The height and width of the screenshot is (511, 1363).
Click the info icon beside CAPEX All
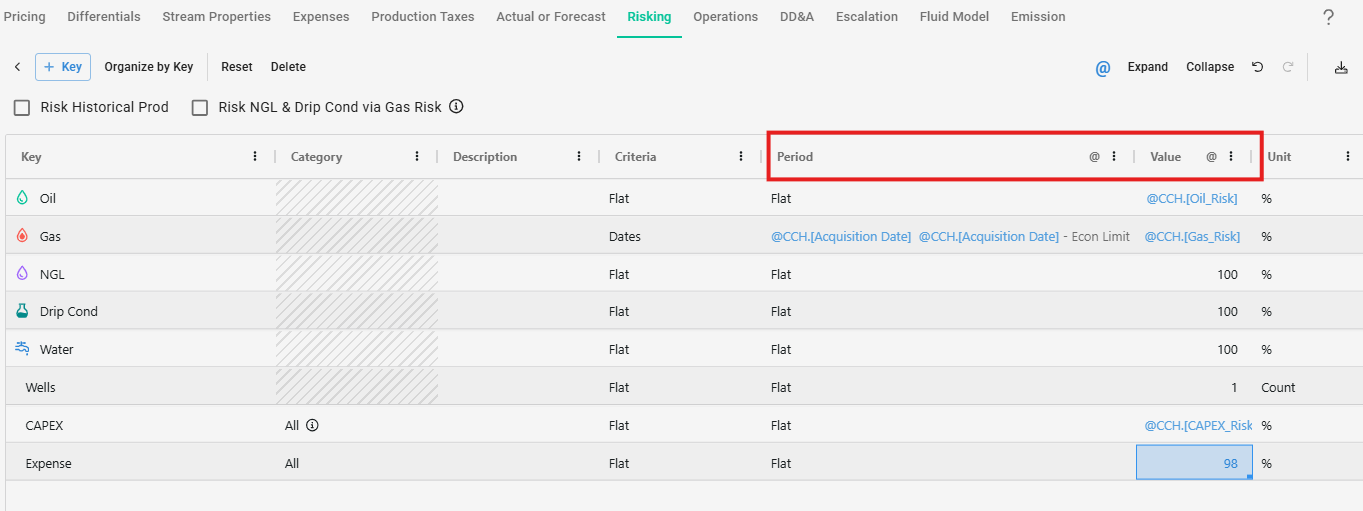pos(312,425)
